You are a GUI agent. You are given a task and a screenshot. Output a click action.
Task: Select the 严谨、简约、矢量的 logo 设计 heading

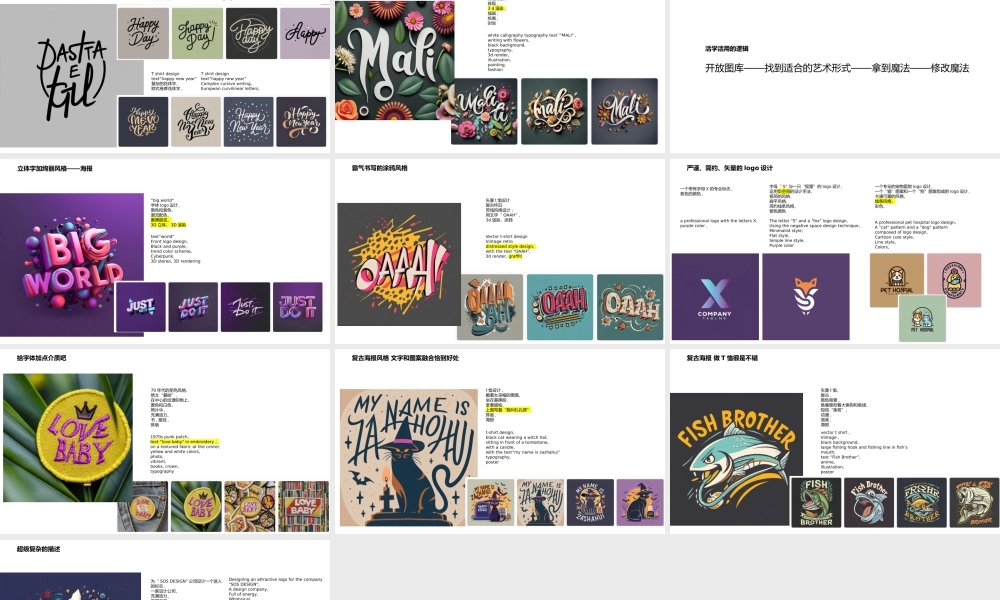[730, 168]
